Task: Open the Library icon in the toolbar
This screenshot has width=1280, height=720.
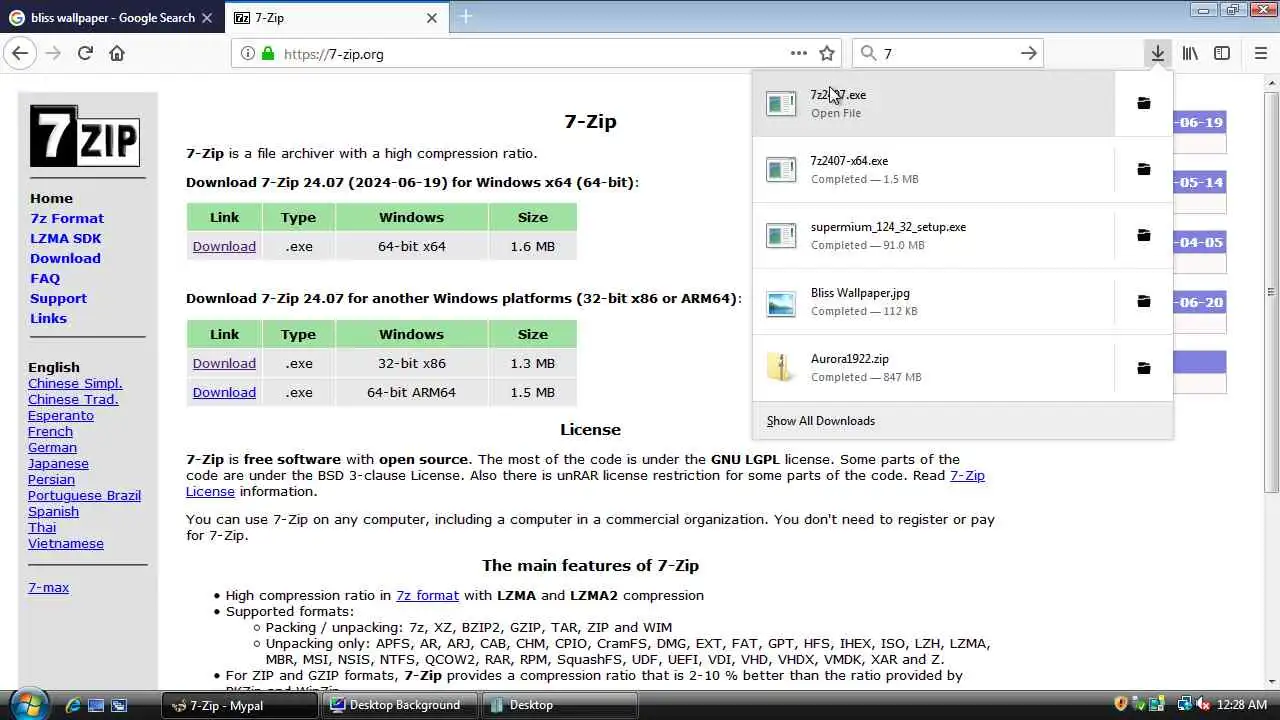Action: pyautogui.click(x=1190, y=53)
